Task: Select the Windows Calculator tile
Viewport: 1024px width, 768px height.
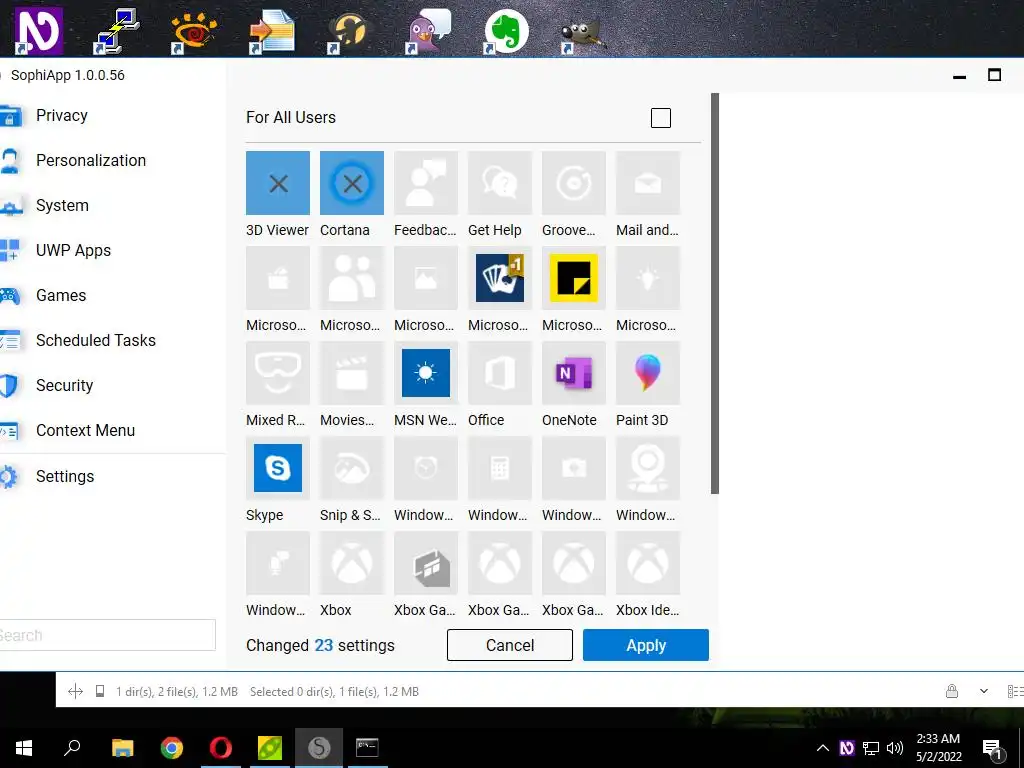Action: tap(500, 468)
